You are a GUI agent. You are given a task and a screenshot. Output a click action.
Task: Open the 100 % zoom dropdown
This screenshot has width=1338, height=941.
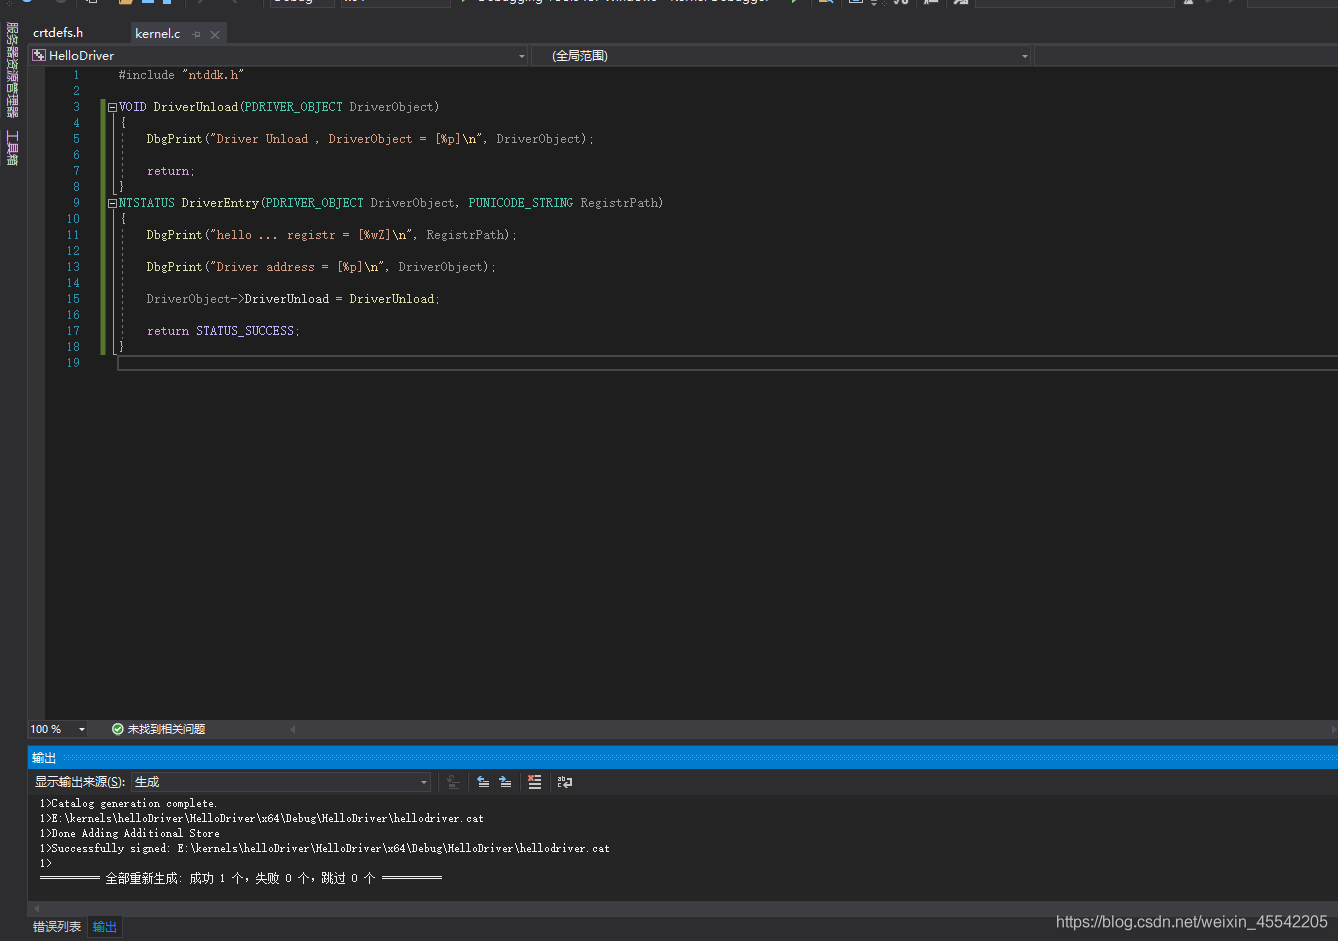82,729
